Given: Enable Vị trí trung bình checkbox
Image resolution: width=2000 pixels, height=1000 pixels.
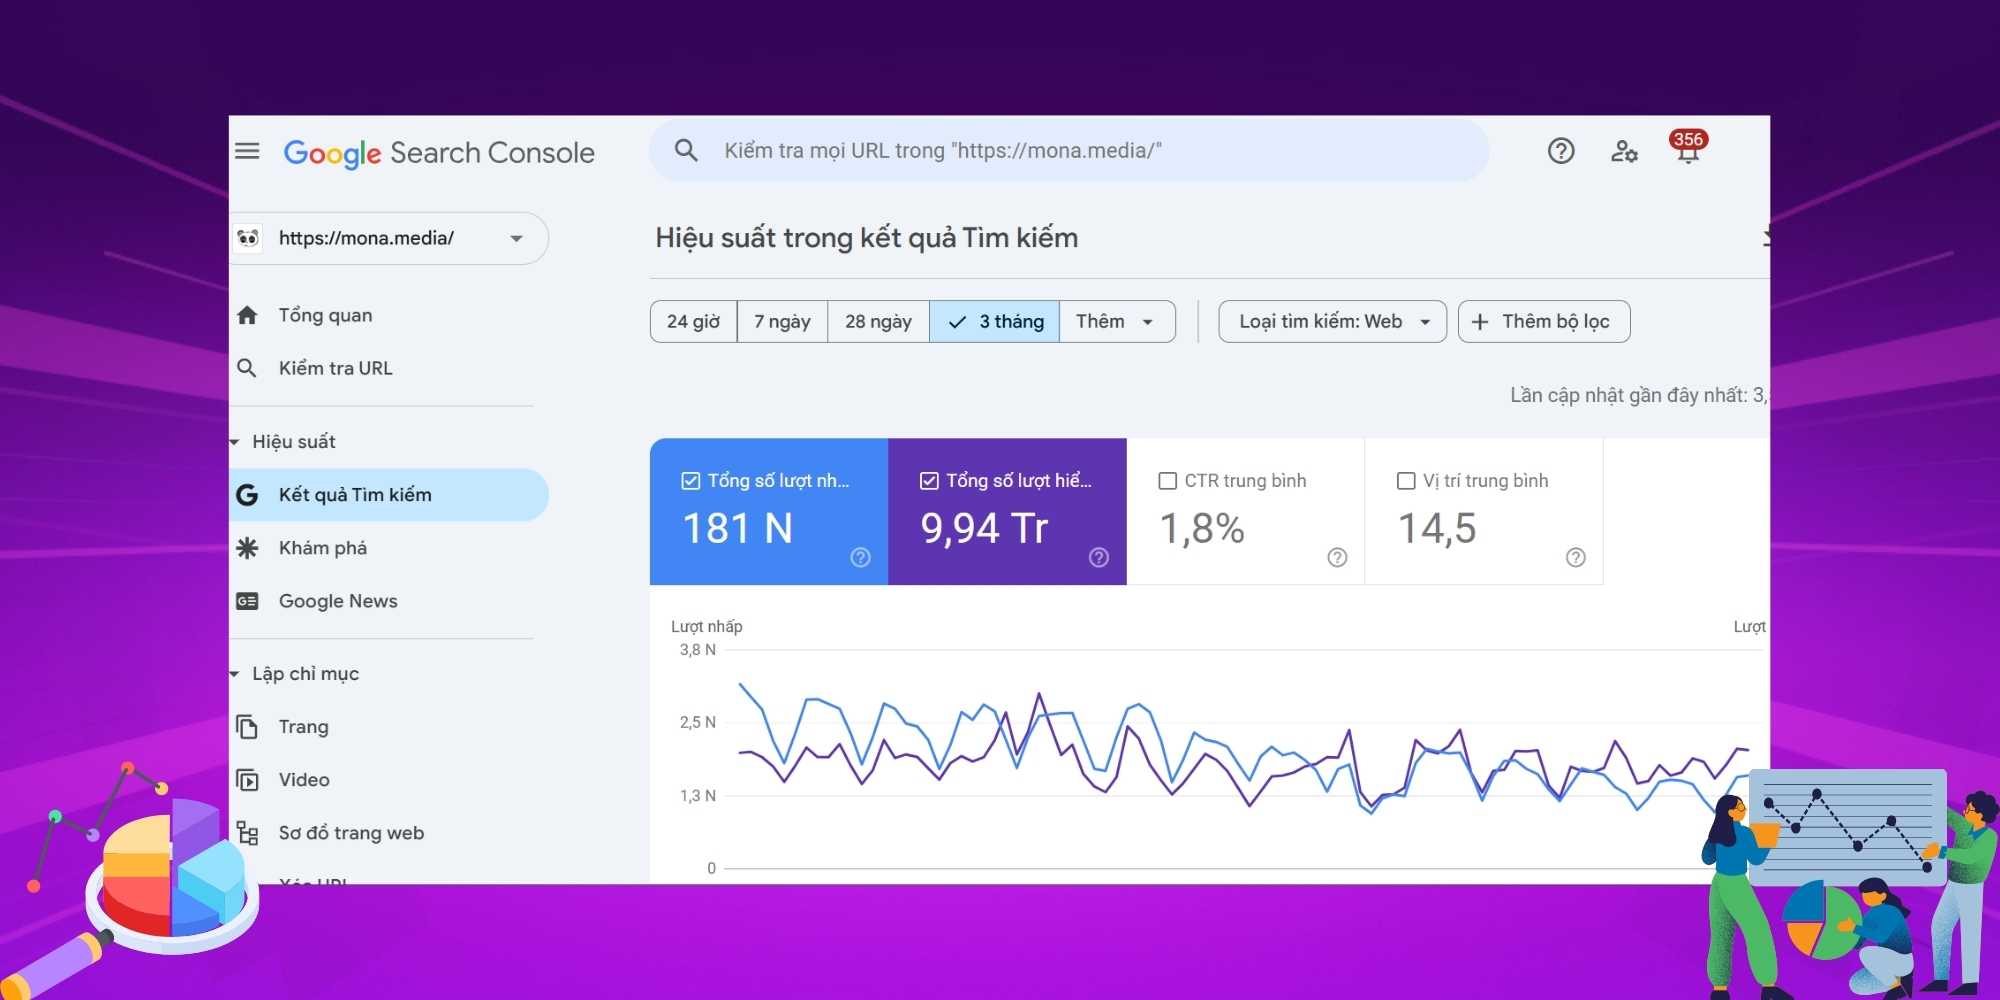Looking at the screenshot, I should [x=1406, y=481].
